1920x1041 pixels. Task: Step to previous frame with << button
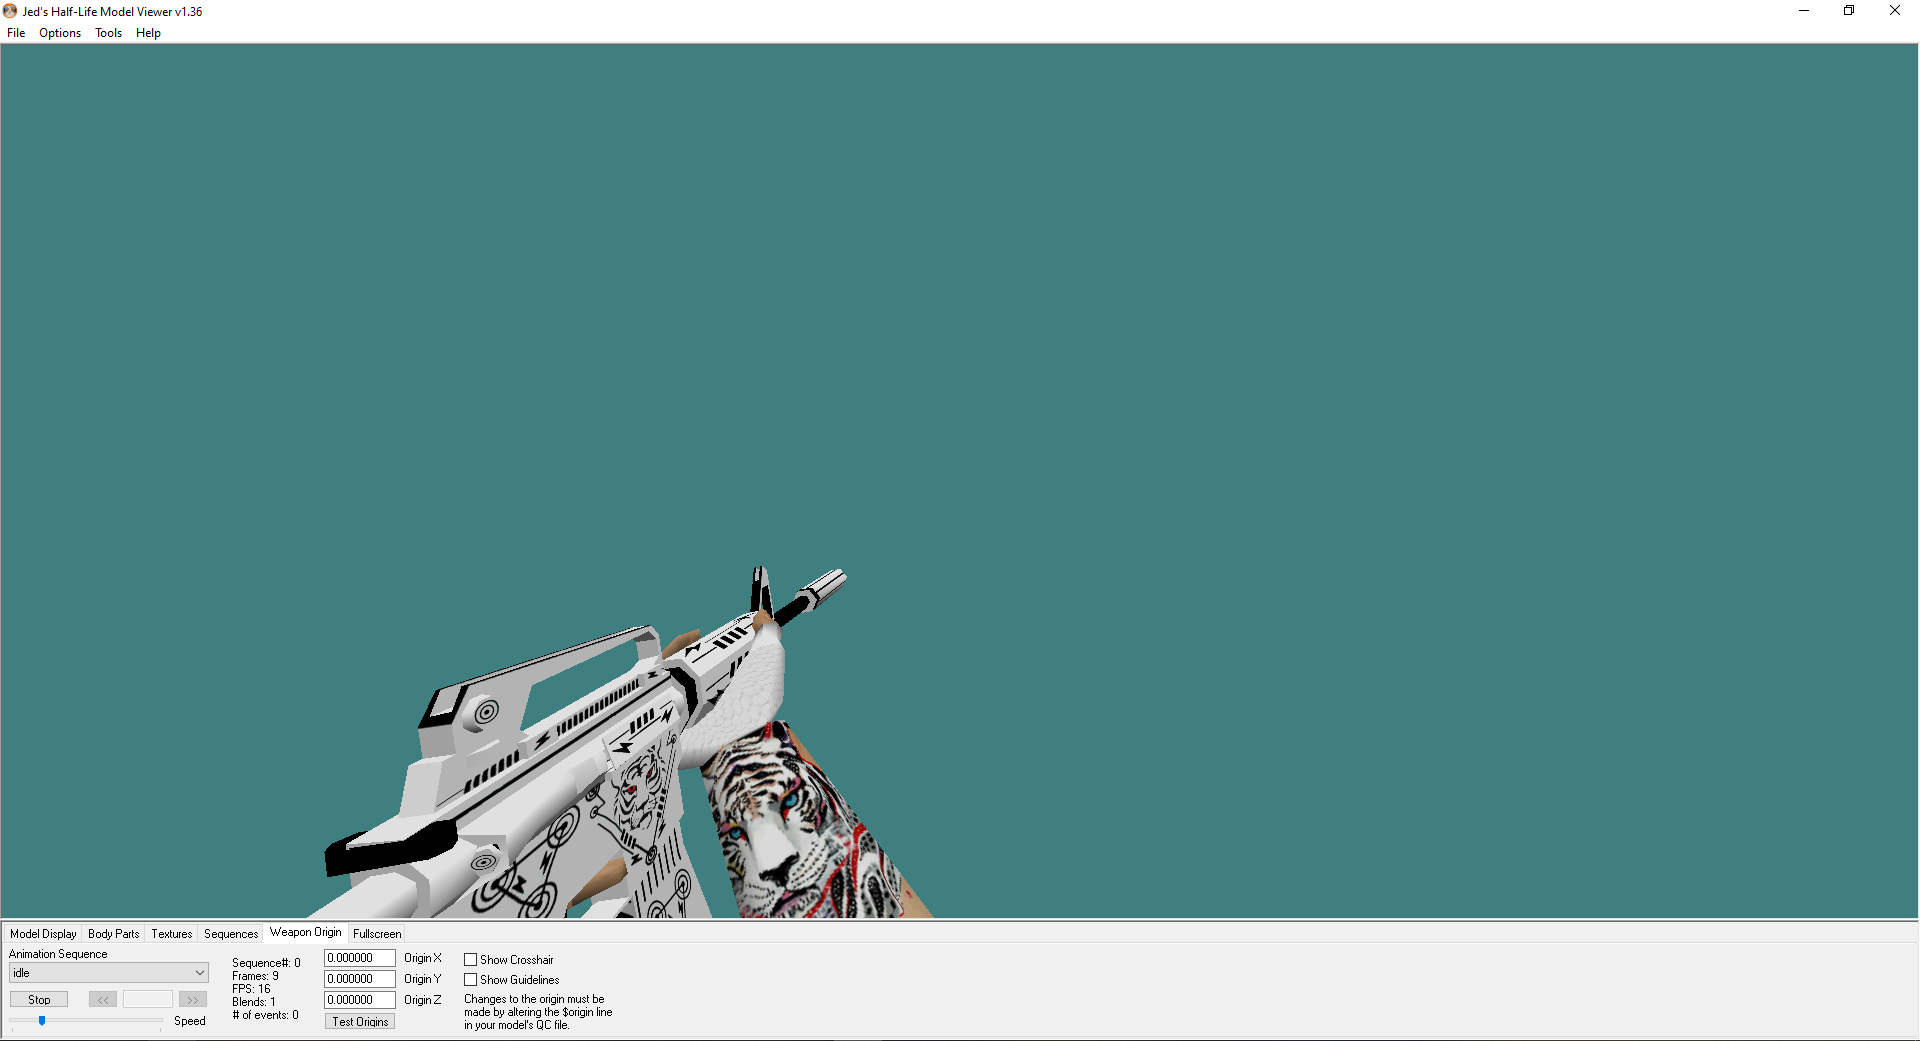(x=103, y=1000)
